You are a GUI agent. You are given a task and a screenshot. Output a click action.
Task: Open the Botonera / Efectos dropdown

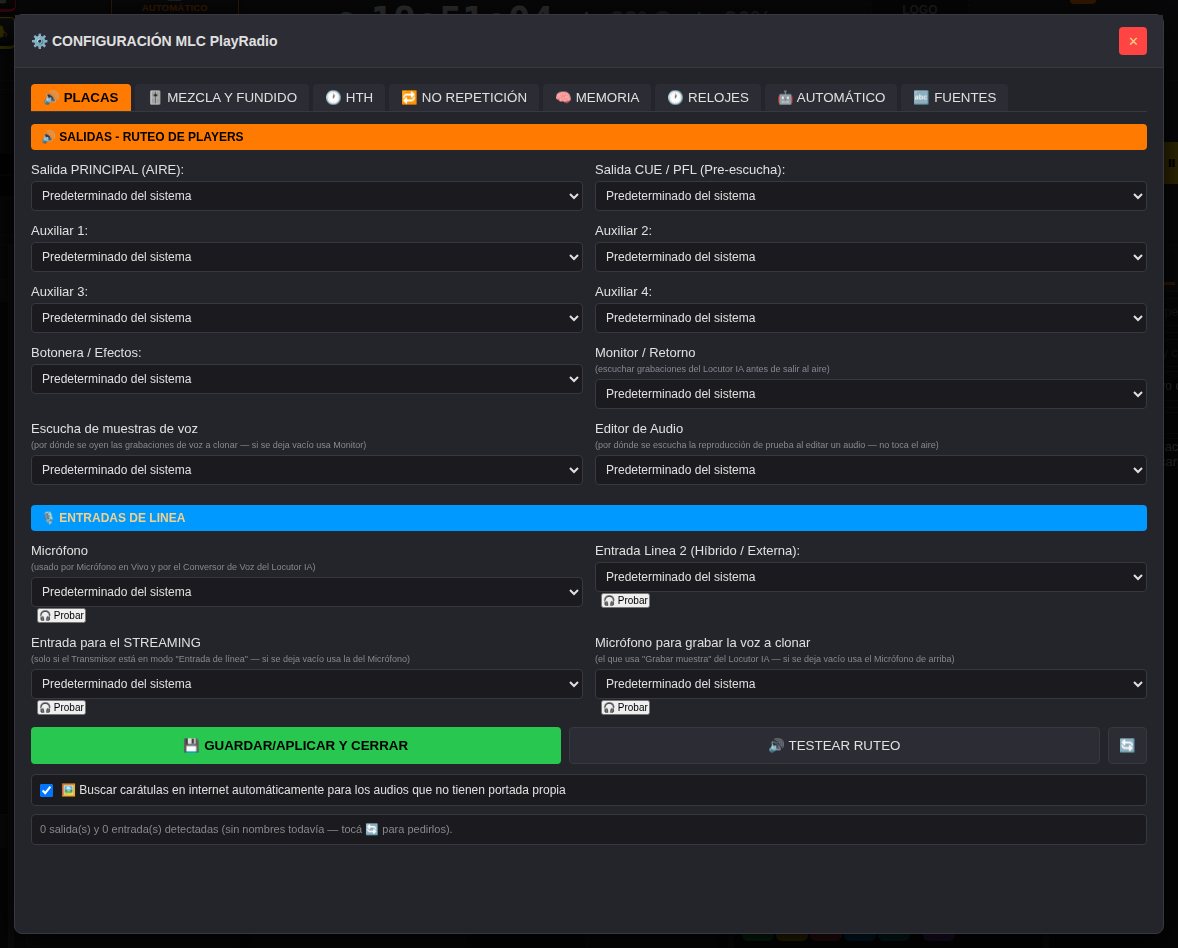[307, 379]
